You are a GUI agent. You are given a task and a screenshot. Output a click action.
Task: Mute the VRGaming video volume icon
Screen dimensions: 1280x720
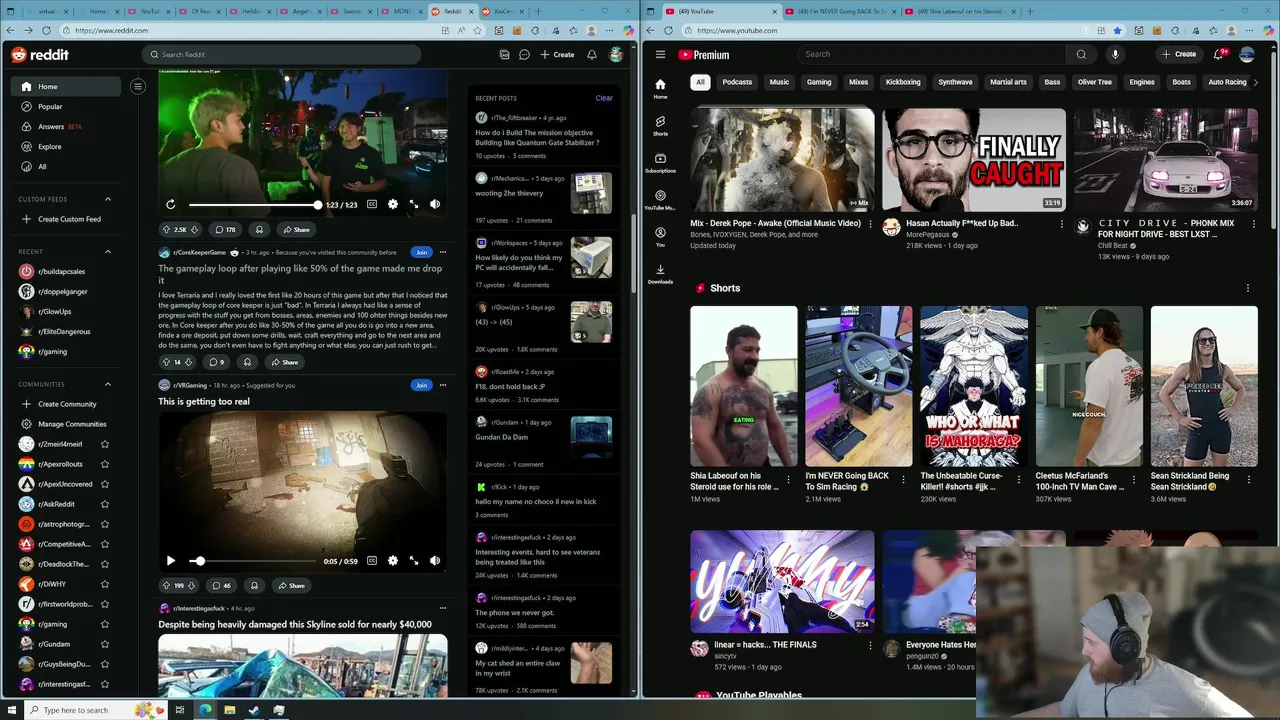click(x=435, y=561)
